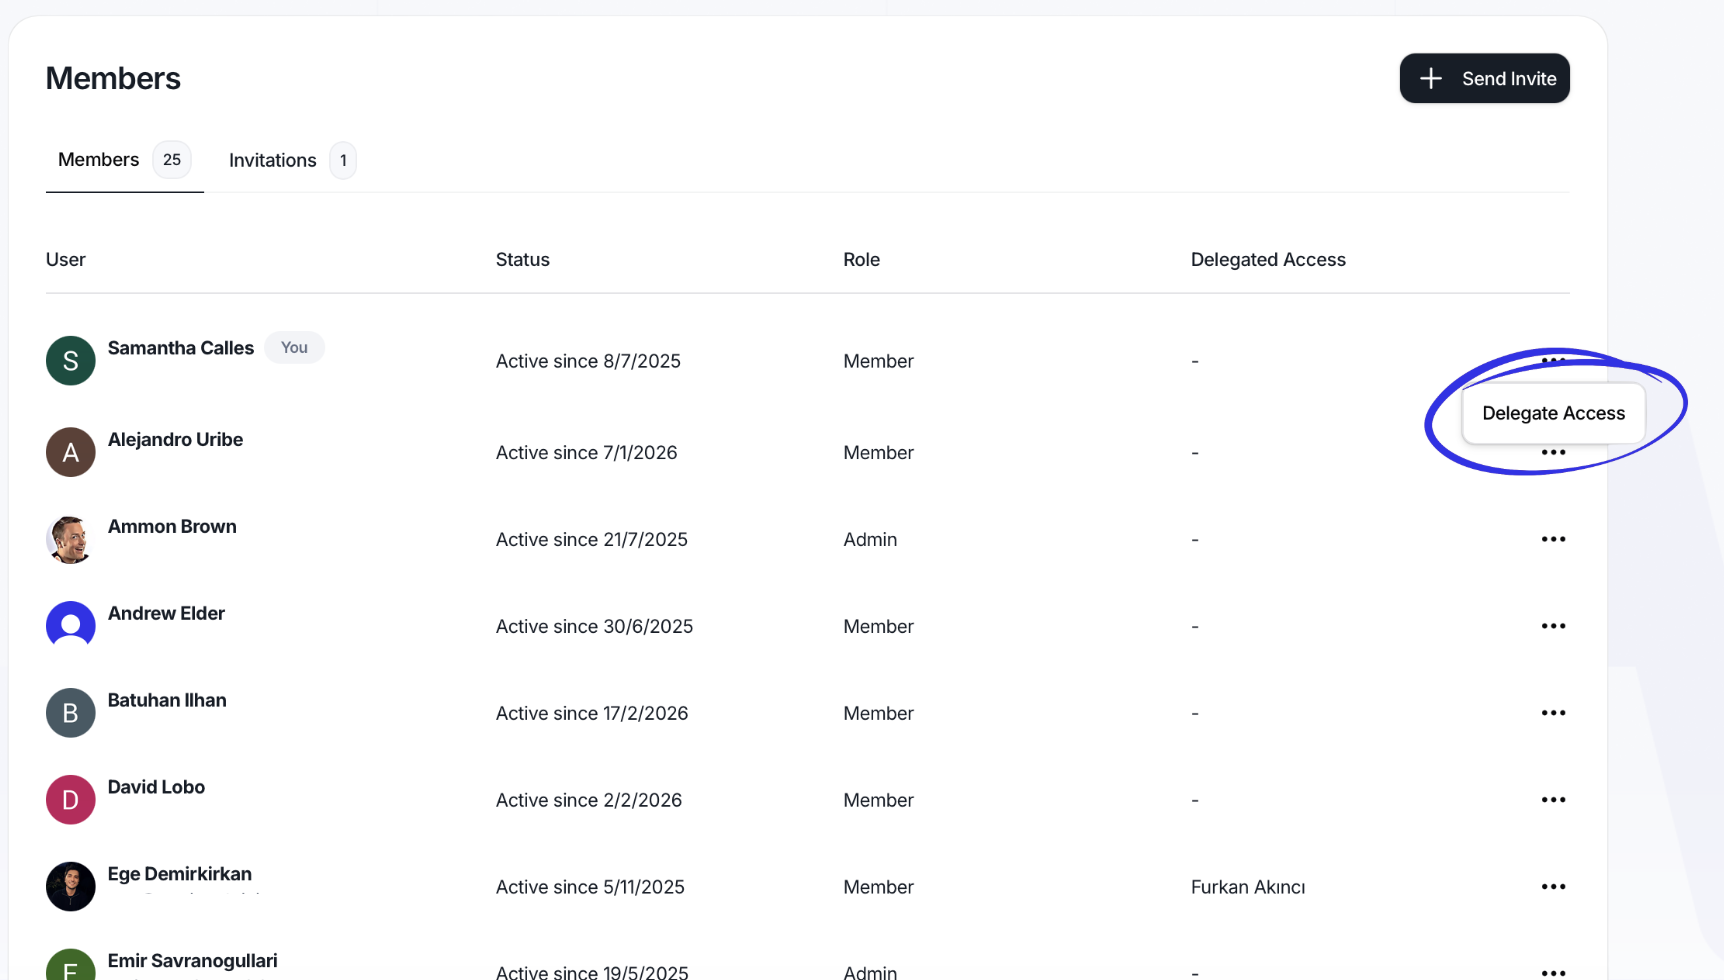1724x980 pixels.
Task: Click the Furkan Akıncı delegated access entry
Action: coord(1248,887)
